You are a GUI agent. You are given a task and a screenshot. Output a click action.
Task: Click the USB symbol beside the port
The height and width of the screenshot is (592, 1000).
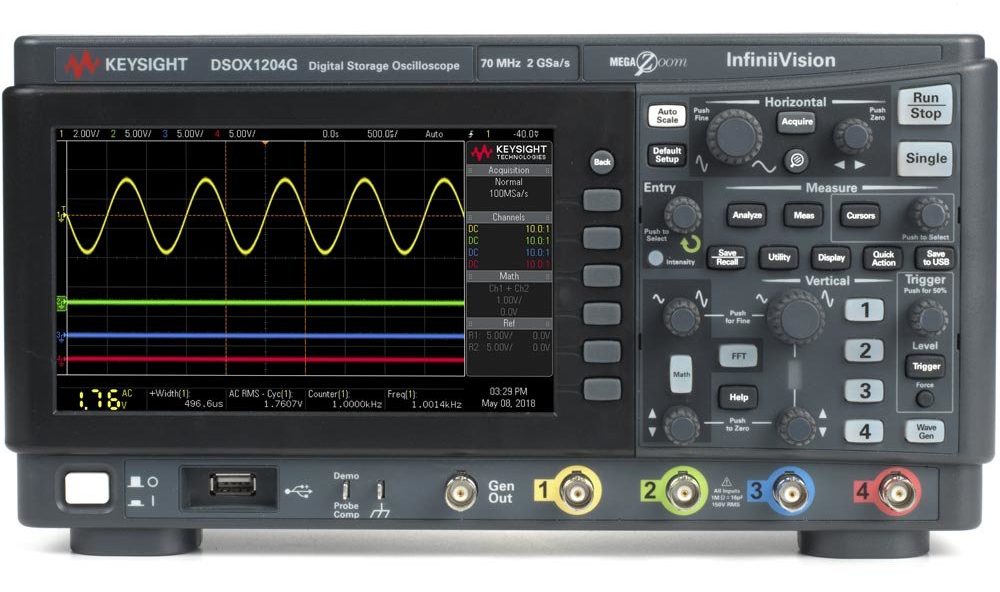click(298, 491)
